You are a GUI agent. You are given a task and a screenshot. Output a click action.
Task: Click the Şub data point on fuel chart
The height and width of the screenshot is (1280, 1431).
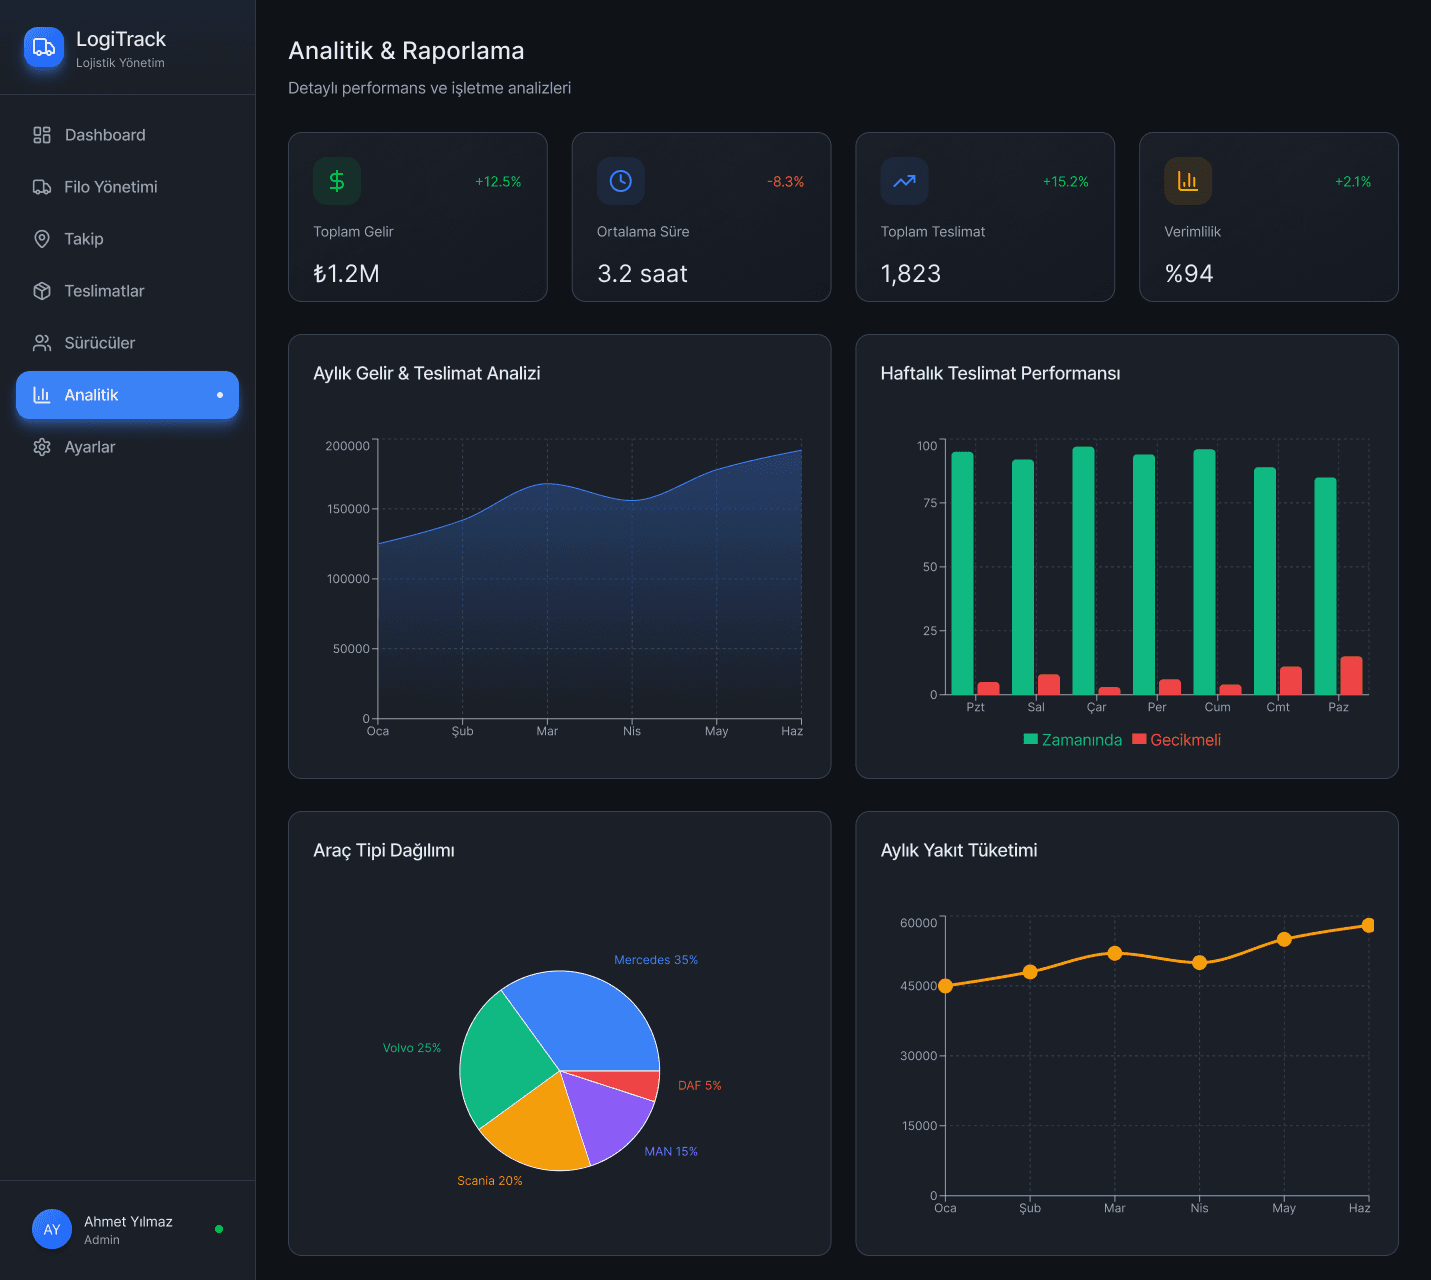[x=1030, y=972]
